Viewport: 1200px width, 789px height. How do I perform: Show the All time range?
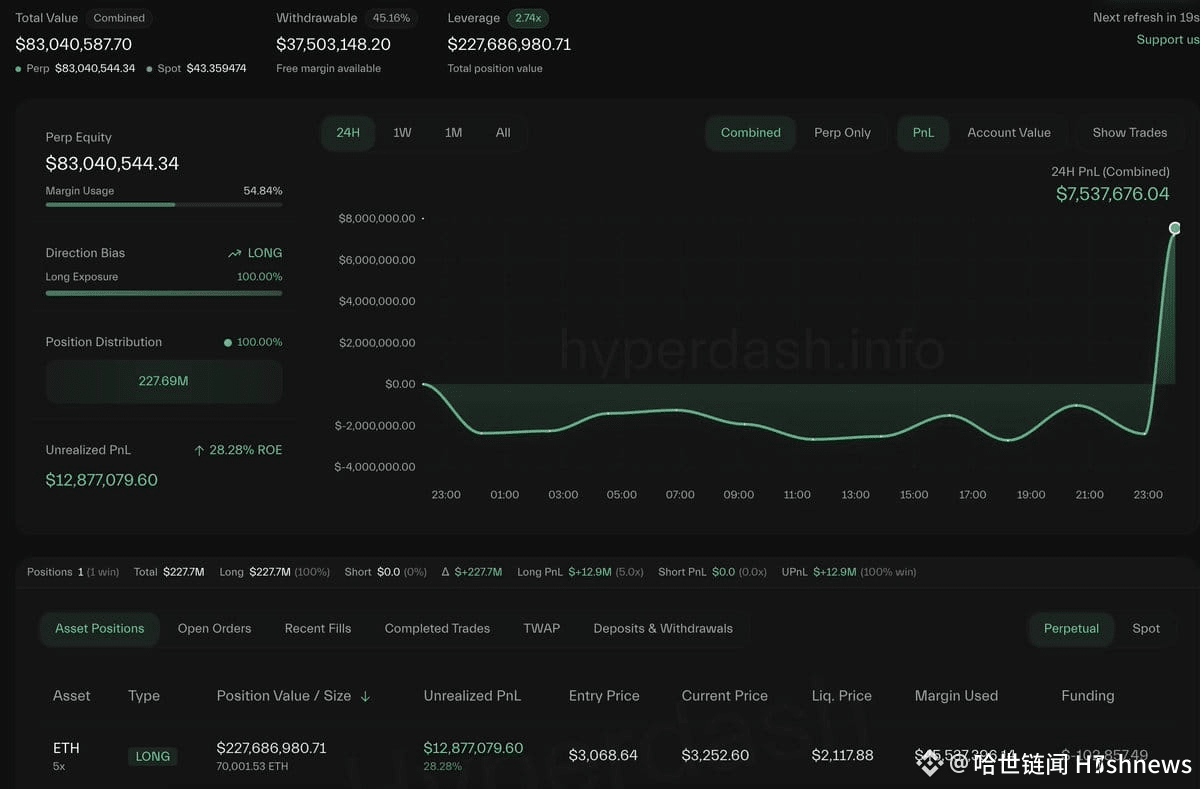click(x=503, y=133)
